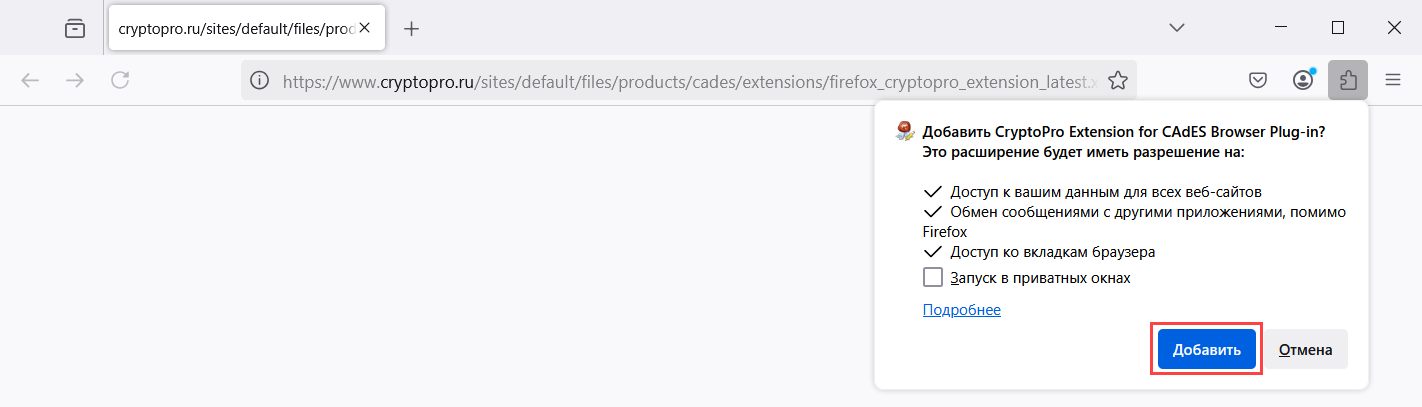Reload the current page
This screenshot has width=1422, height=407.
point(120,80)
